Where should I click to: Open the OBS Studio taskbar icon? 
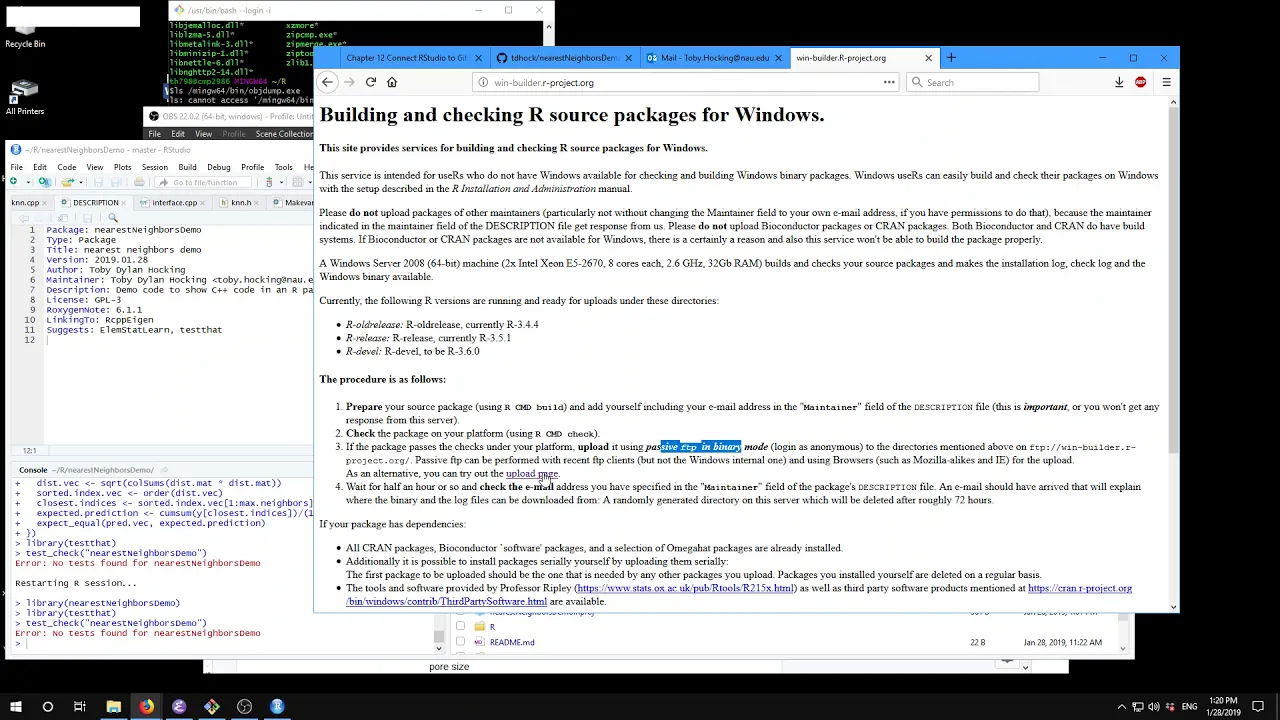pos(245,707)
